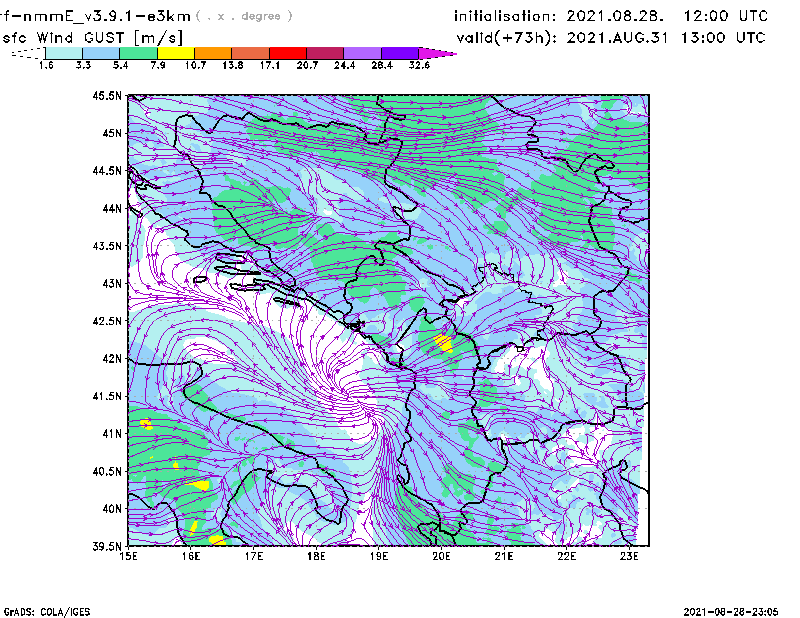800x618 pixels.
Task: Click the light cyan 1.6–3.3 color swatch
Action: (64, 53)
